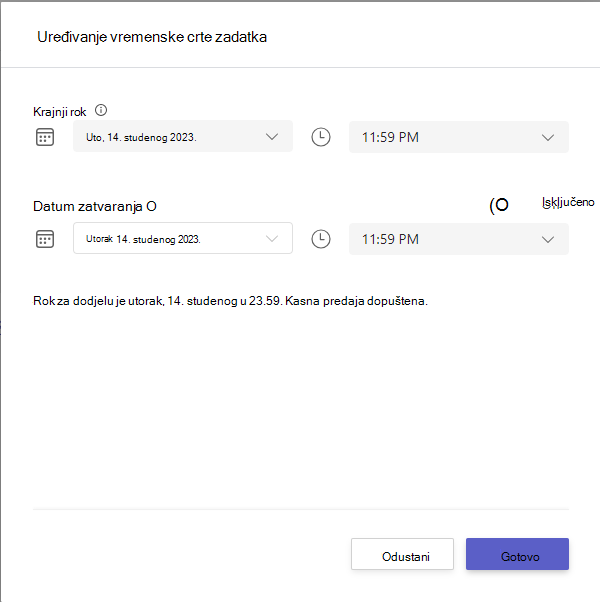Click the calendar icon under Datum zatvaranja
600x602 pixels.
coord(45,239)
